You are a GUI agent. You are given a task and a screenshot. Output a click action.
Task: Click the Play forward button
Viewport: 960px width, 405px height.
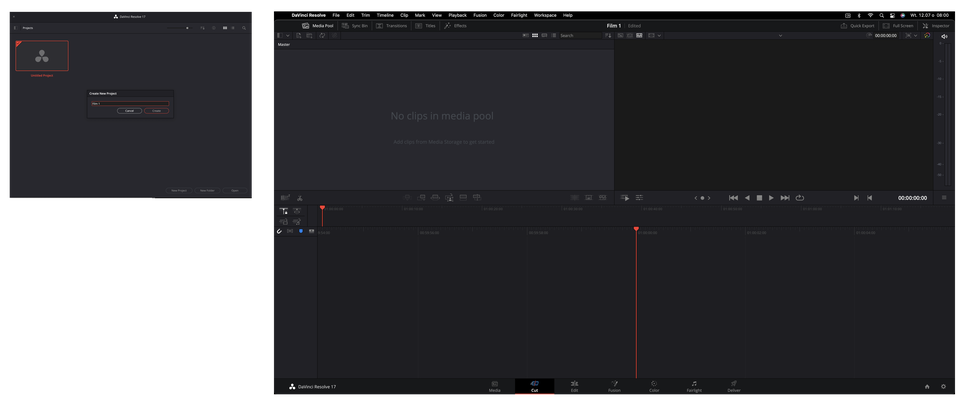[x=771, y=198]
